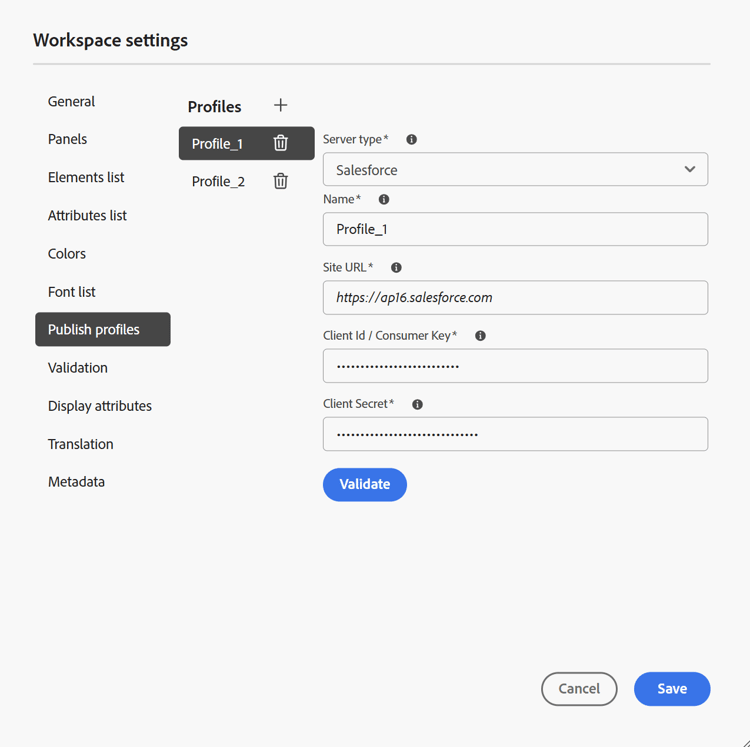750x747 pixels.
Task: Add a new profile with plus icon
Action: pyautogui.click(x=280, y=105)
